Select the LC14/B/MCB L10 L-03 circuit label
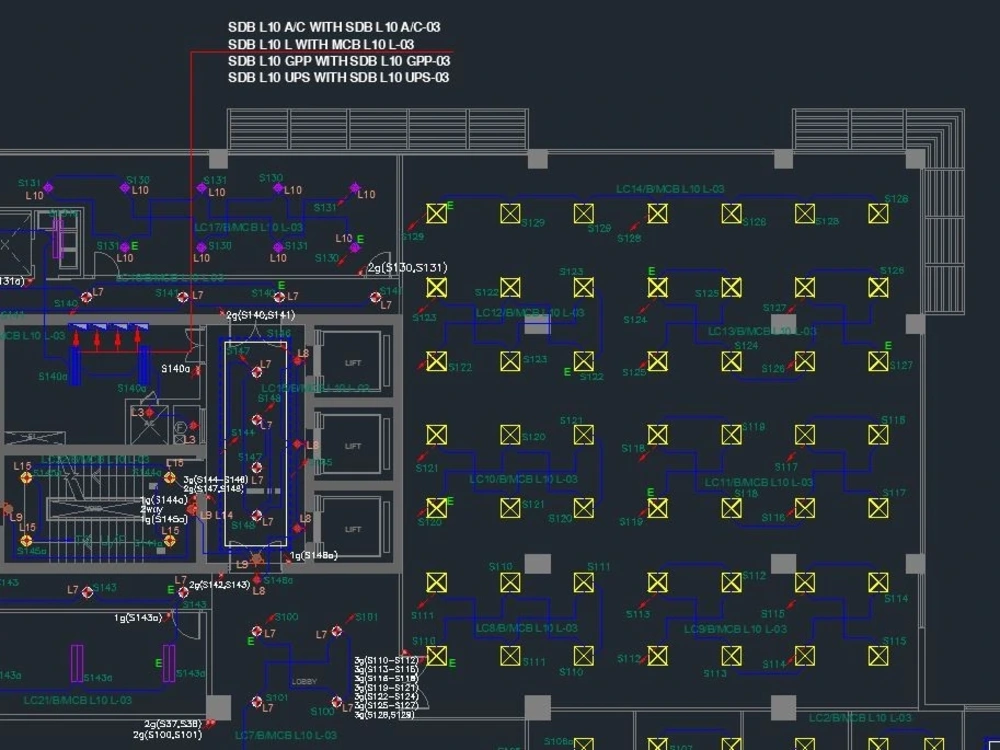Screen dimensions: 1000x750 tap(672, 185)
